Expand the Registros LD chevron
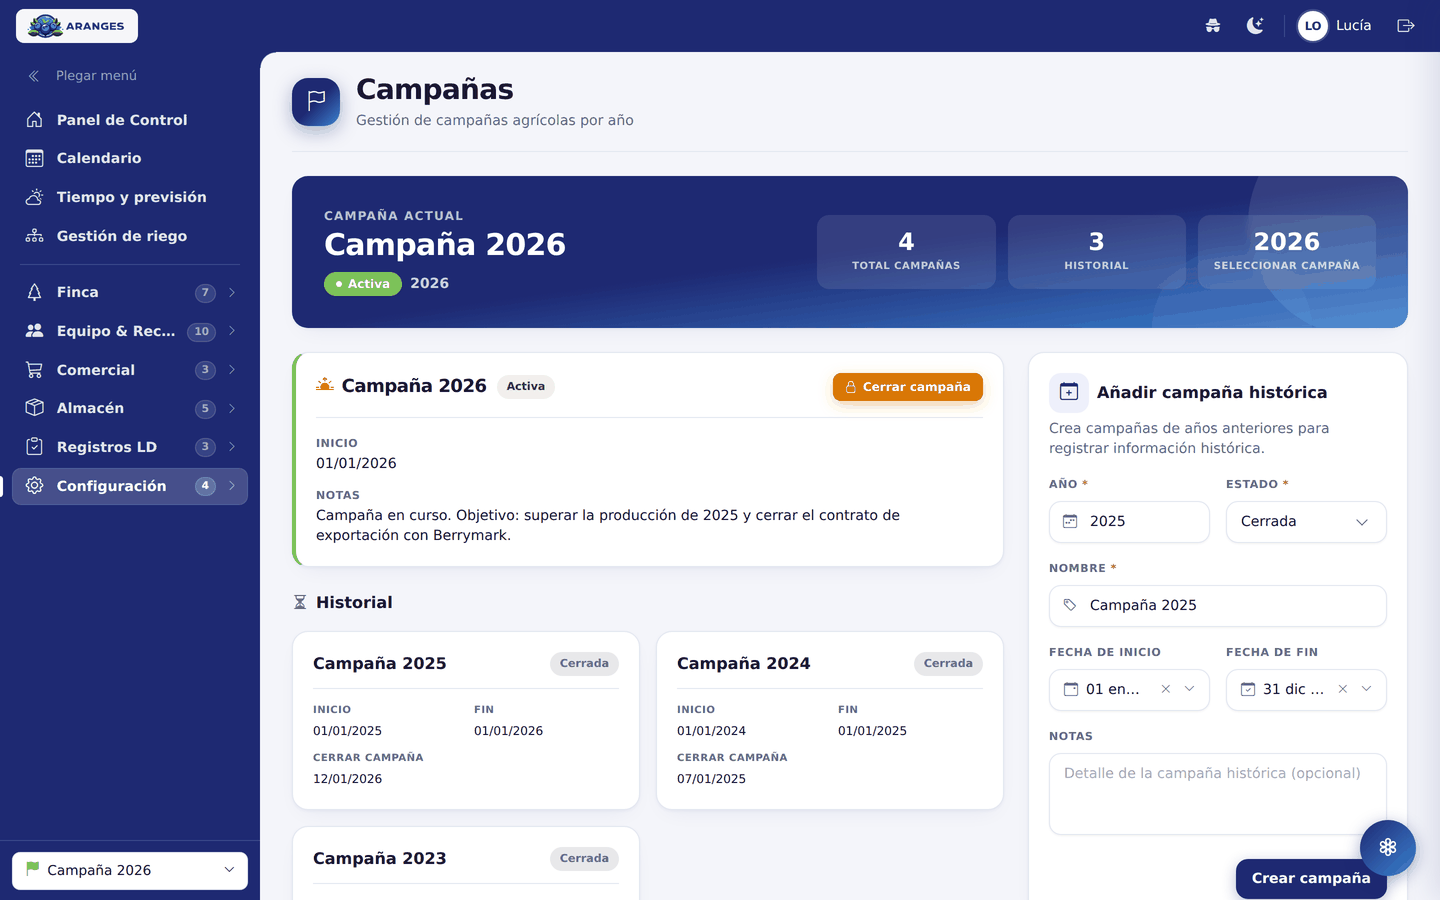Screen dimensions: 1440x900 tap(232, 447)
